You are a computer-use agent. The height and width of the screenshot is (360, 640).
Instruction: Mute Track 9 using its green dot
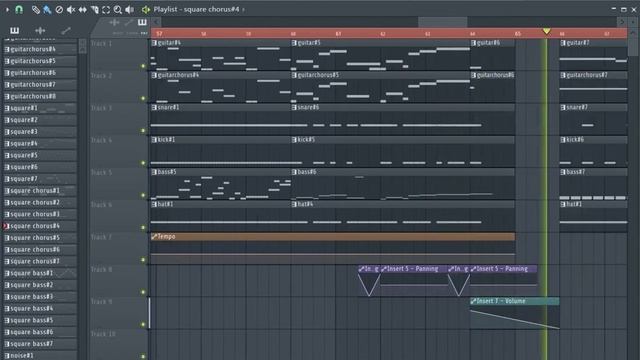(143, 324)
